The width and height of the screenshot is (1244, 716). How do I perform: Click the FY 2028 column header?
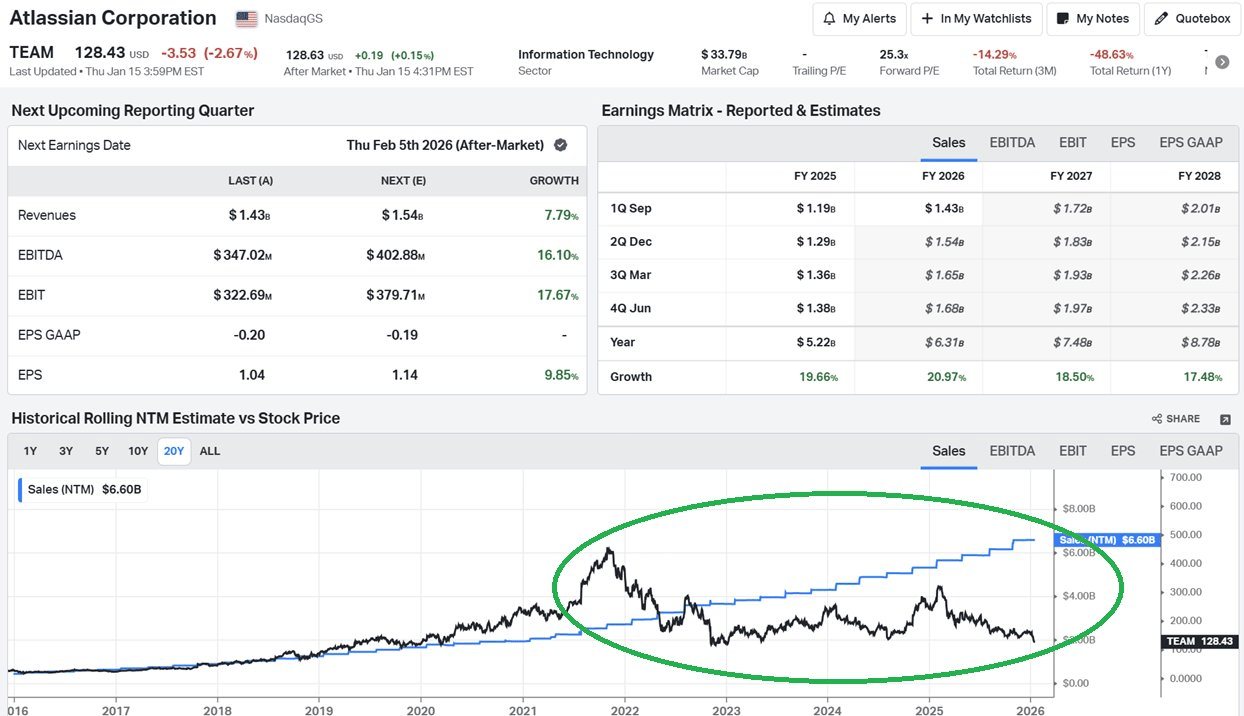[1199, 176]
